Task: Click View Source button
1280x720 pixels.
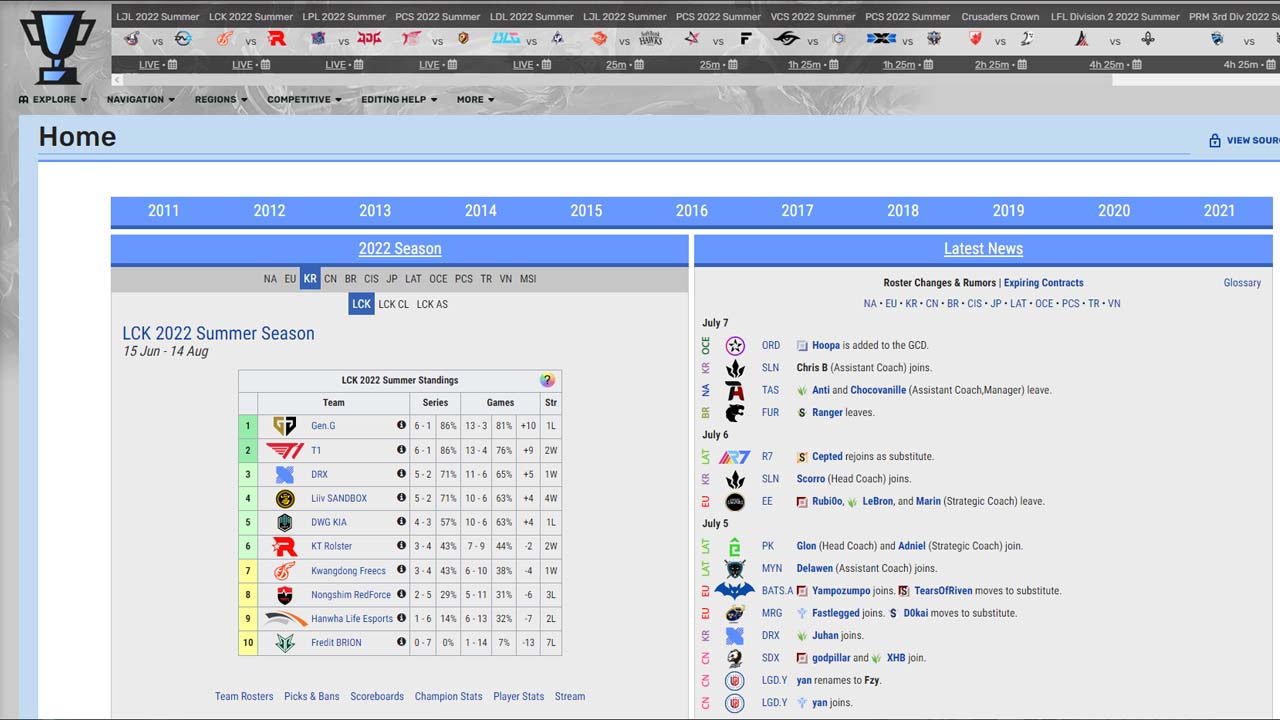Action: pyautogui.click(x=1244, y=141)
